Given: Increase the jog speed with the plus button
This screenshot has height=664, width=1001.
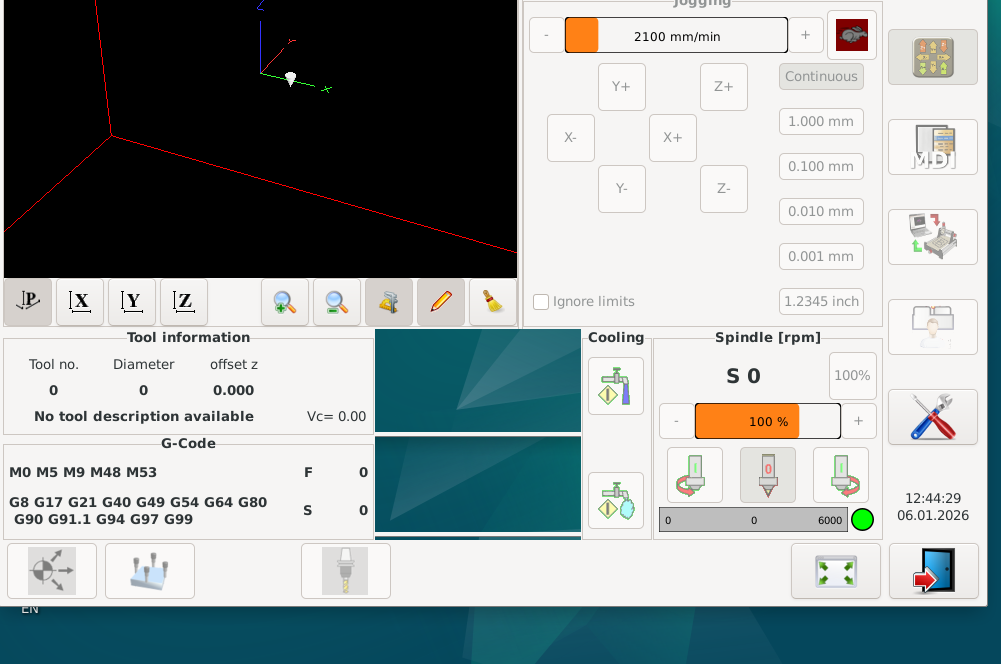Looking at the screenshot, I should click(806, 35).
